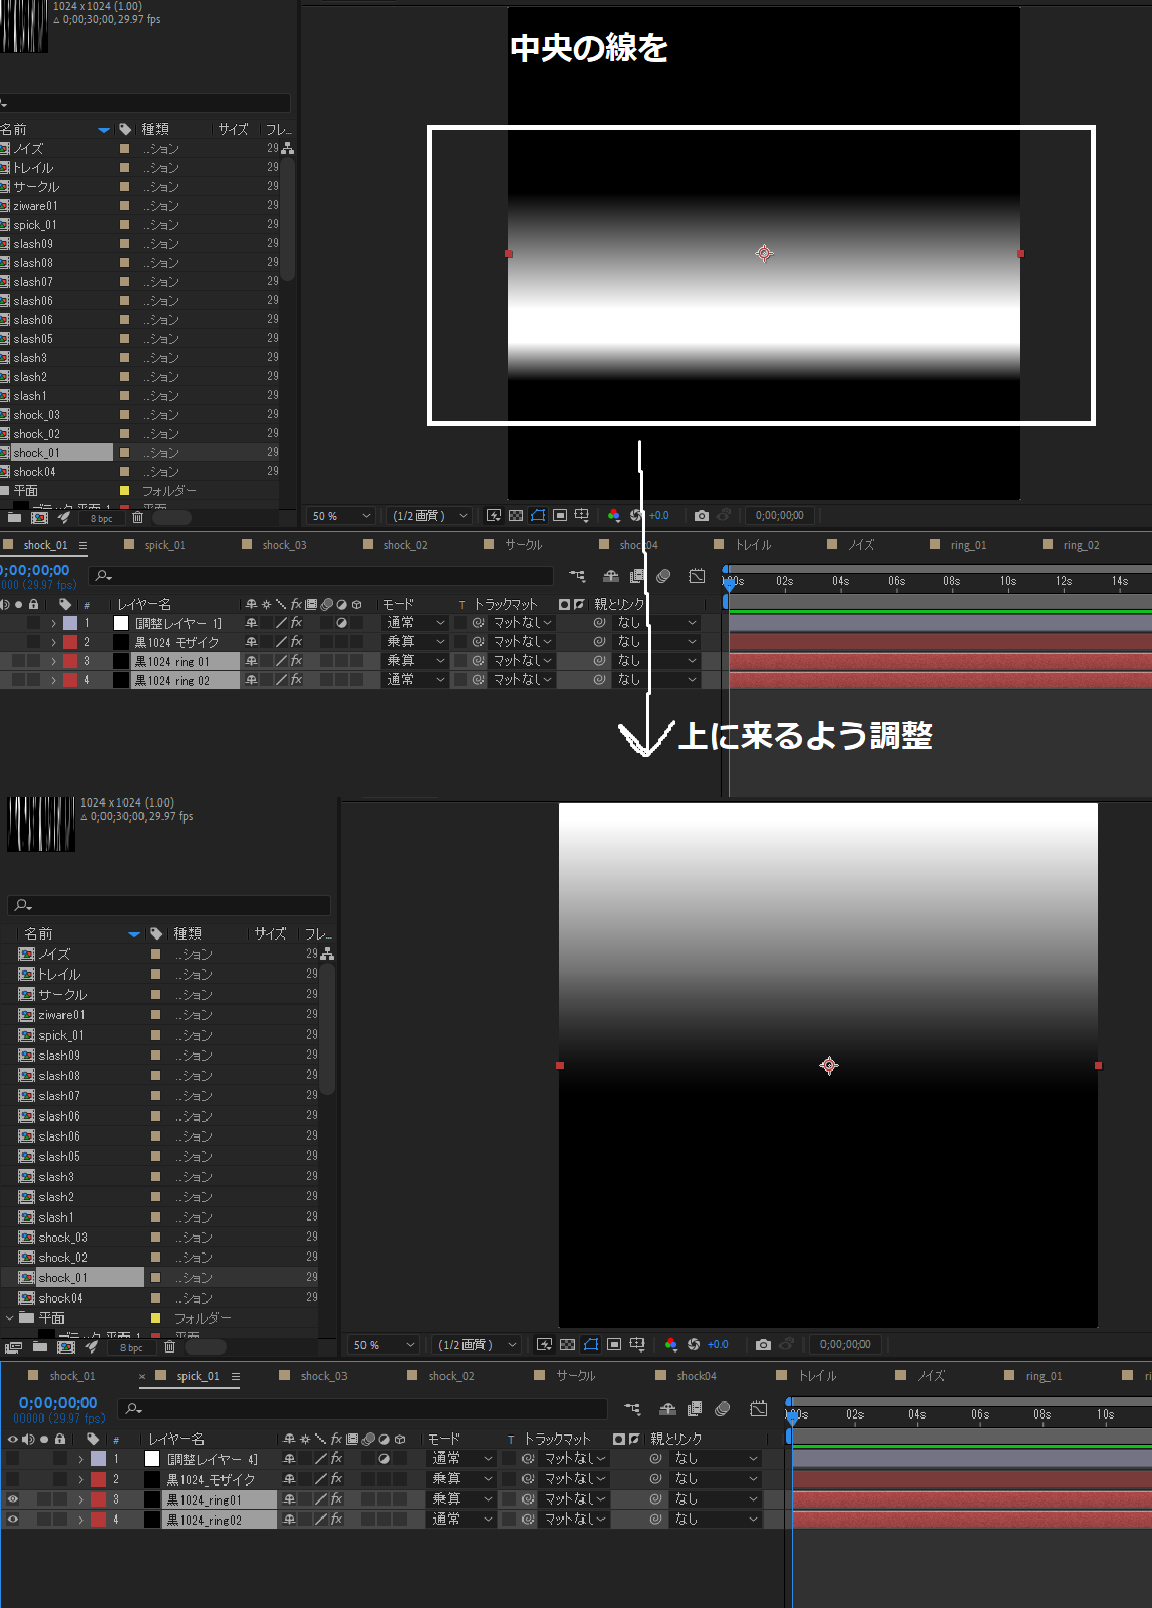Switch to shock_03 tab in lower timeline
This screenshot has width=1152, height=1608.
click(x=324, y=1376)
